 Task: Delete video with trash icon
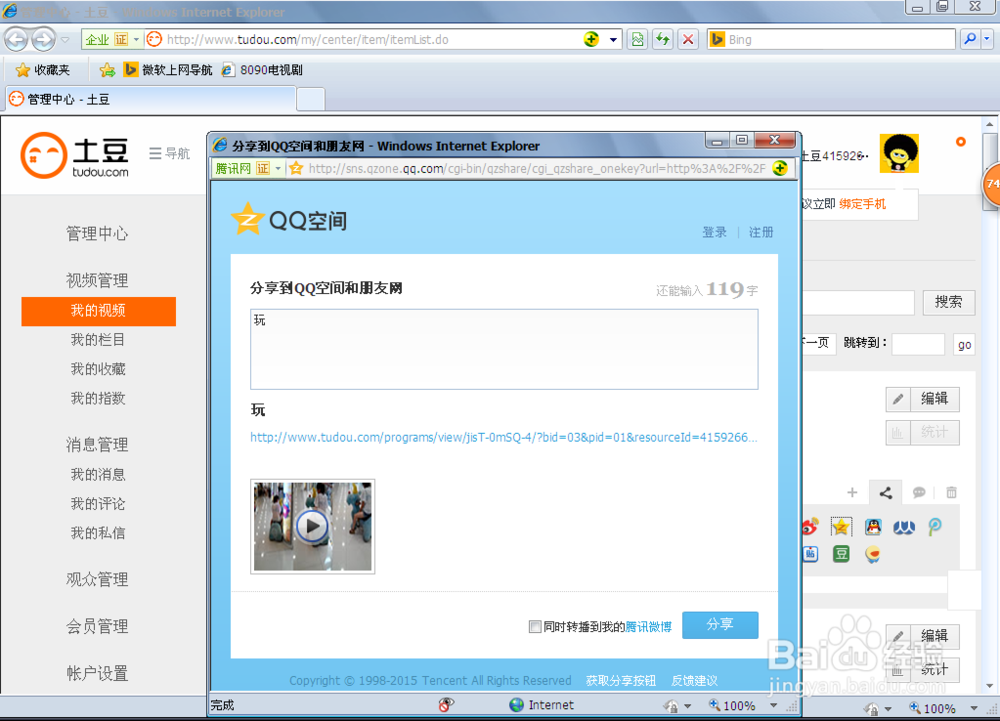tap(952, 492)
